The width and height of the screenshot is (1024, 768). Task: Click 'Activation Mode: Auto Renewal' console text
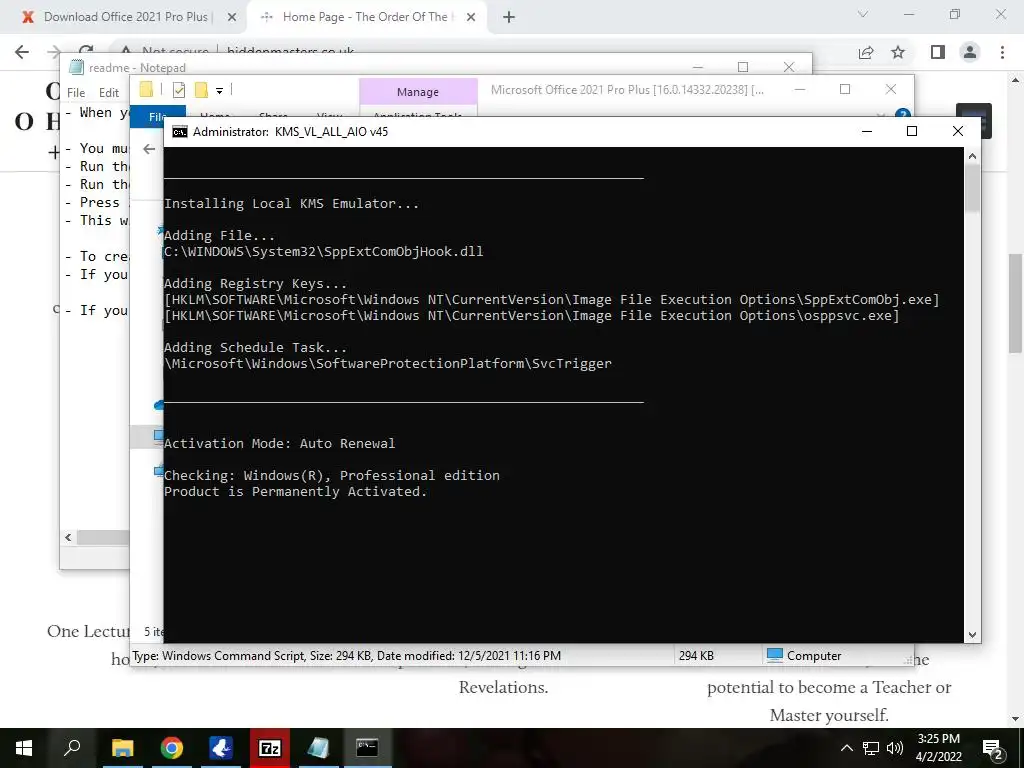[280, 443]
